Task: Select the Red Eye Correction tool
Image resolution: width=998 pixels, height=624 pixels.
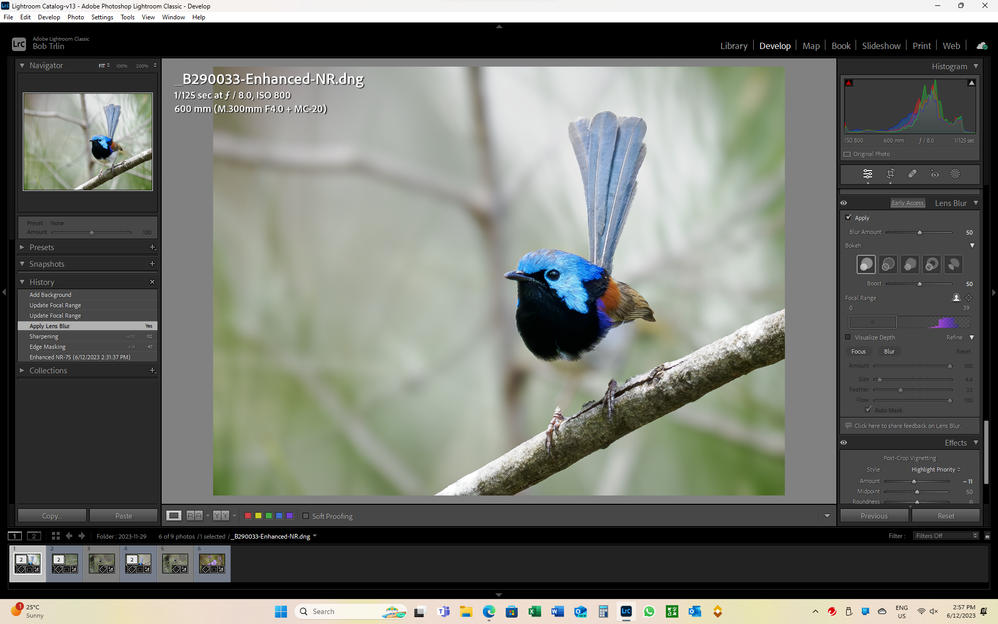Action: (935, 174)
